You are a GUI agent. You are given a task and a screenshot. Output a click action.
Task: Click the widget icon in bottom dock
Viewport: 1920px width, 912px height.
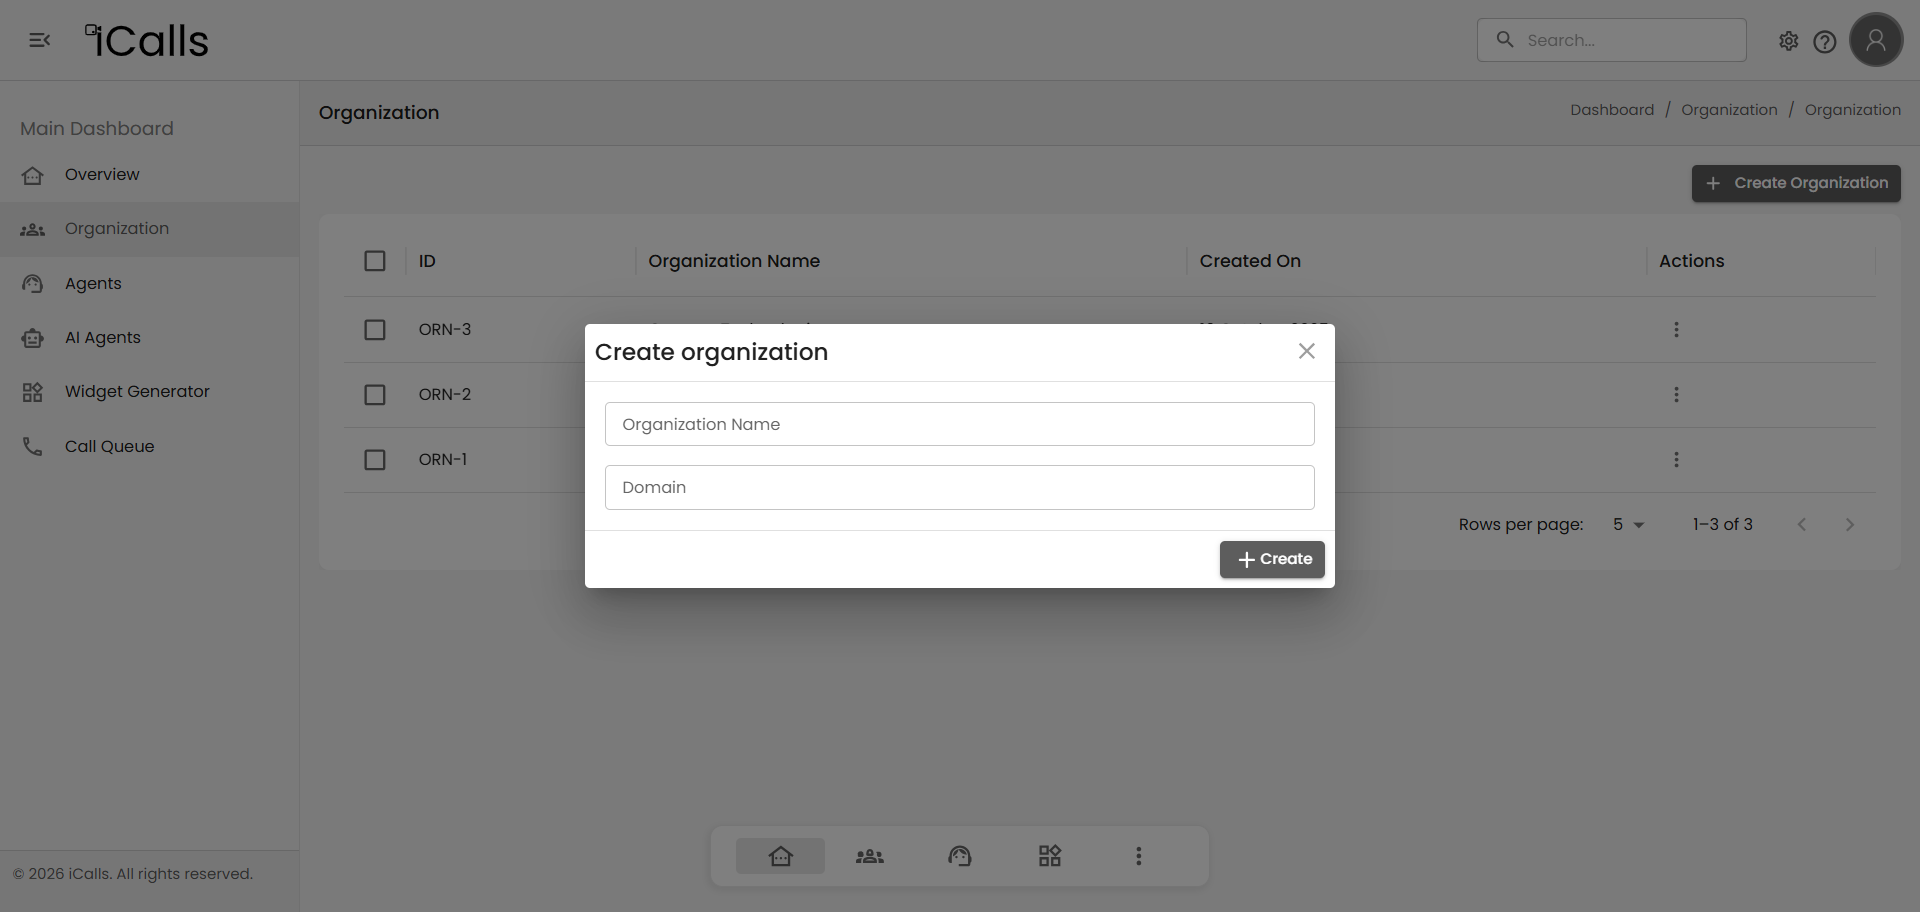pos(1049,856)
